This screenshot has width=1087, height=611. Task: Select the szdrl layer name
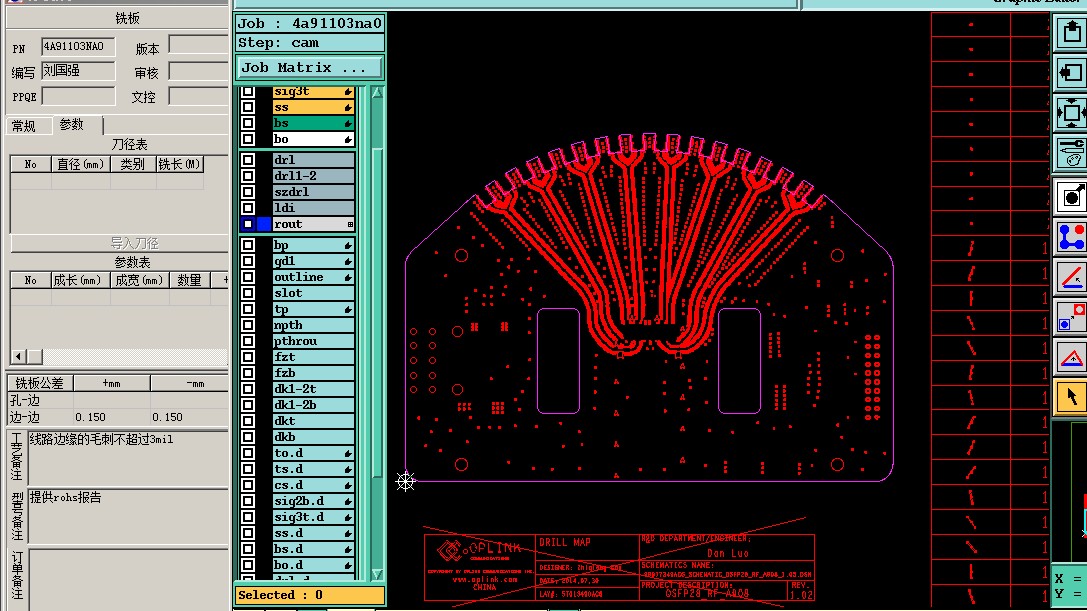(x=313, y=192)
